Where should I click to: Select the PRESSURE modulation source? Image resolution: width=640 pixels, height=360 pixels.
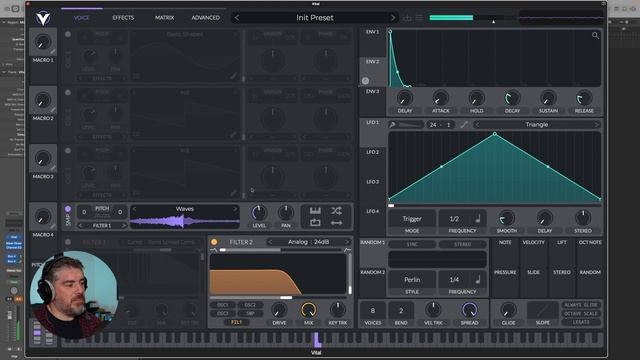(505, 272)
